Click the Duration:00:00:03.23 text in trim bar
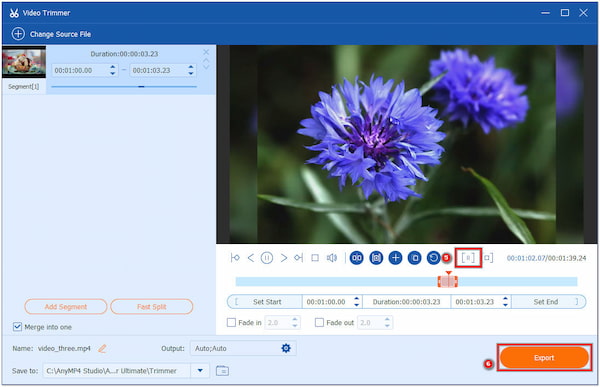Screen dimensions: 600x387 [x=406, y=302]
